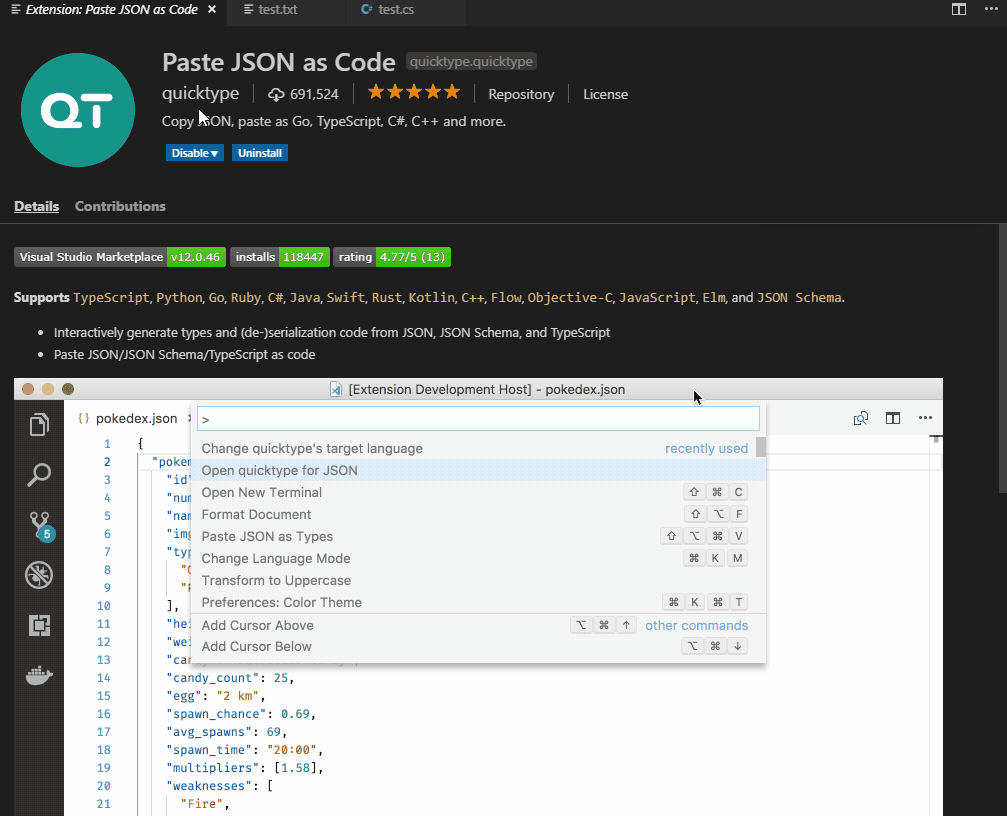The image size is (1007, 816).
Task: Open the Extensions icon in demo sidebar
Action: tap(39, 625)
